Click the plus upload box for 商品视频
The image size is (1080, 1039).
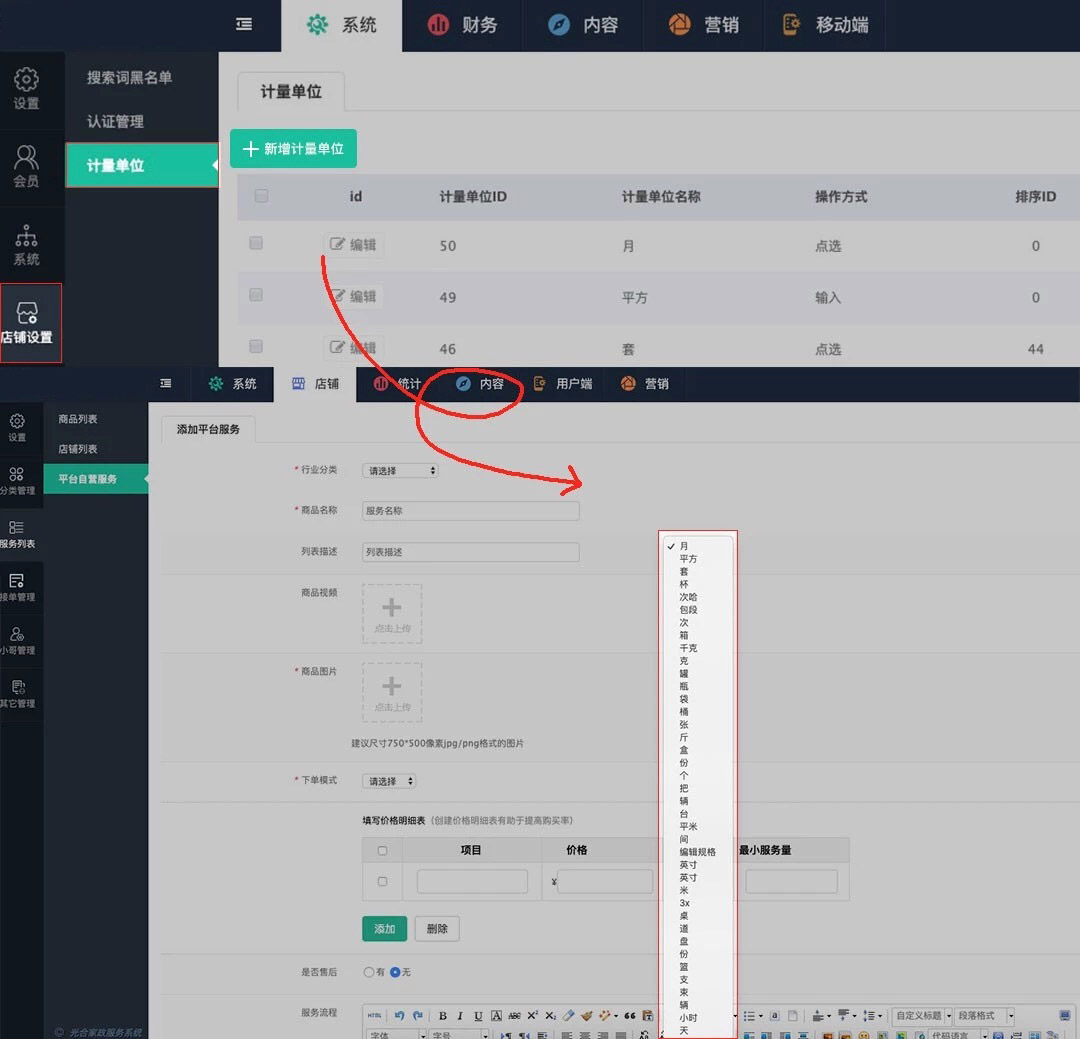tap(391, 613)
